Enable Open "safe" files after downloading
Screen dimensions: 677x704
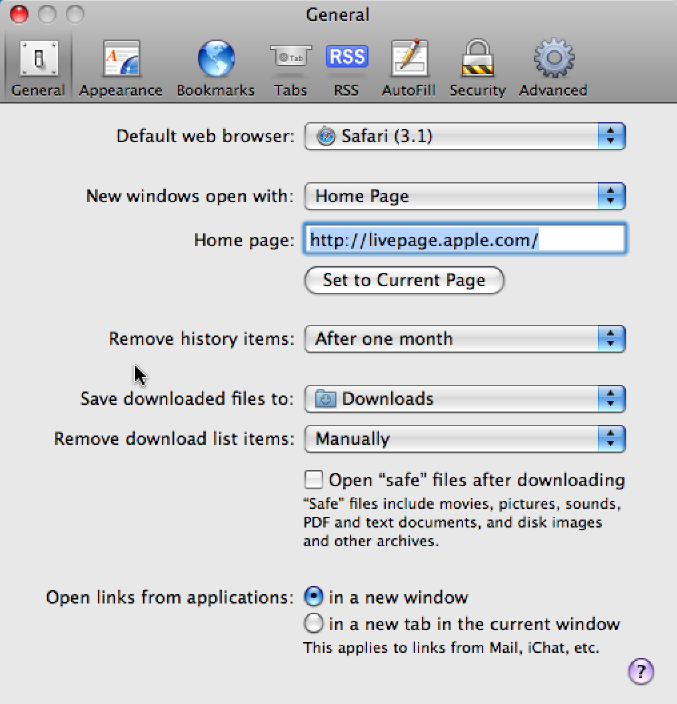(x=313, y=479)
